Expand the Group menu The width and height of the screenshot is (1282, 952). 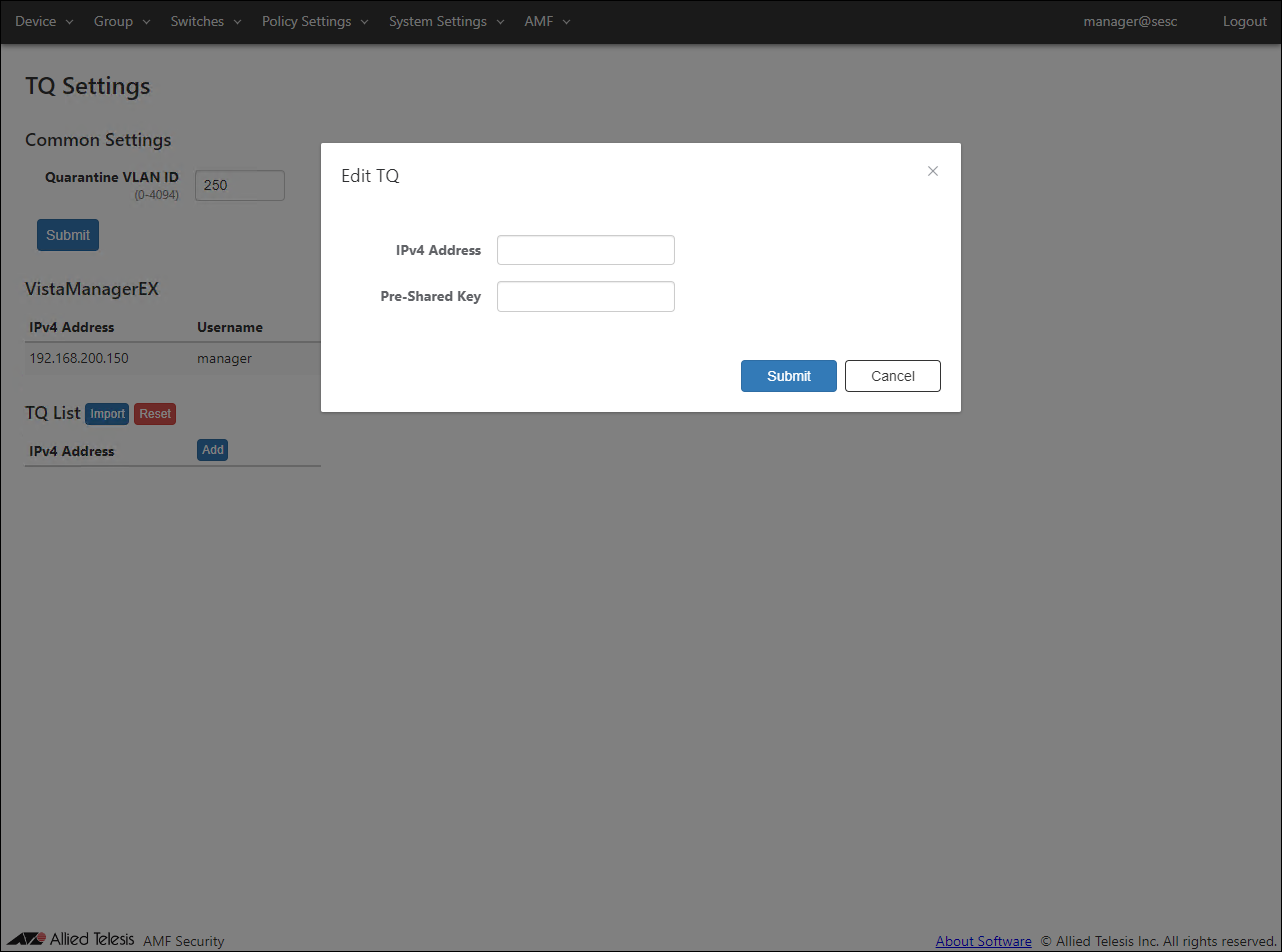(x=122, y=21)
